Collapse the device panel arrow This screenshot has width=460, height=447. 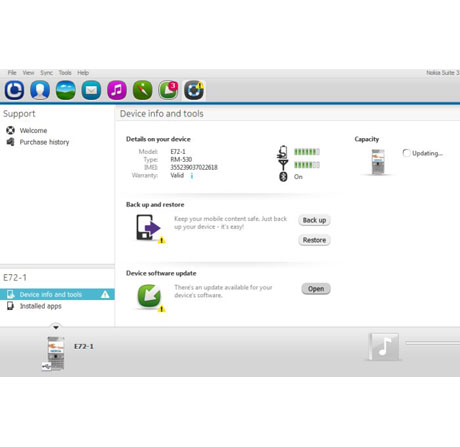[x=56, y=327]
